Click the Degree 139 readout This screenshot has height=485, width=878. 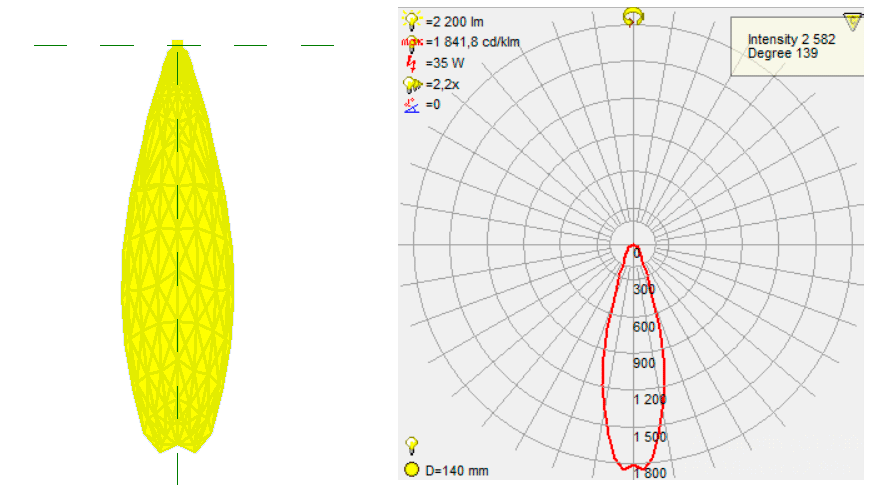pyautogui.click(x=782, y=53)
